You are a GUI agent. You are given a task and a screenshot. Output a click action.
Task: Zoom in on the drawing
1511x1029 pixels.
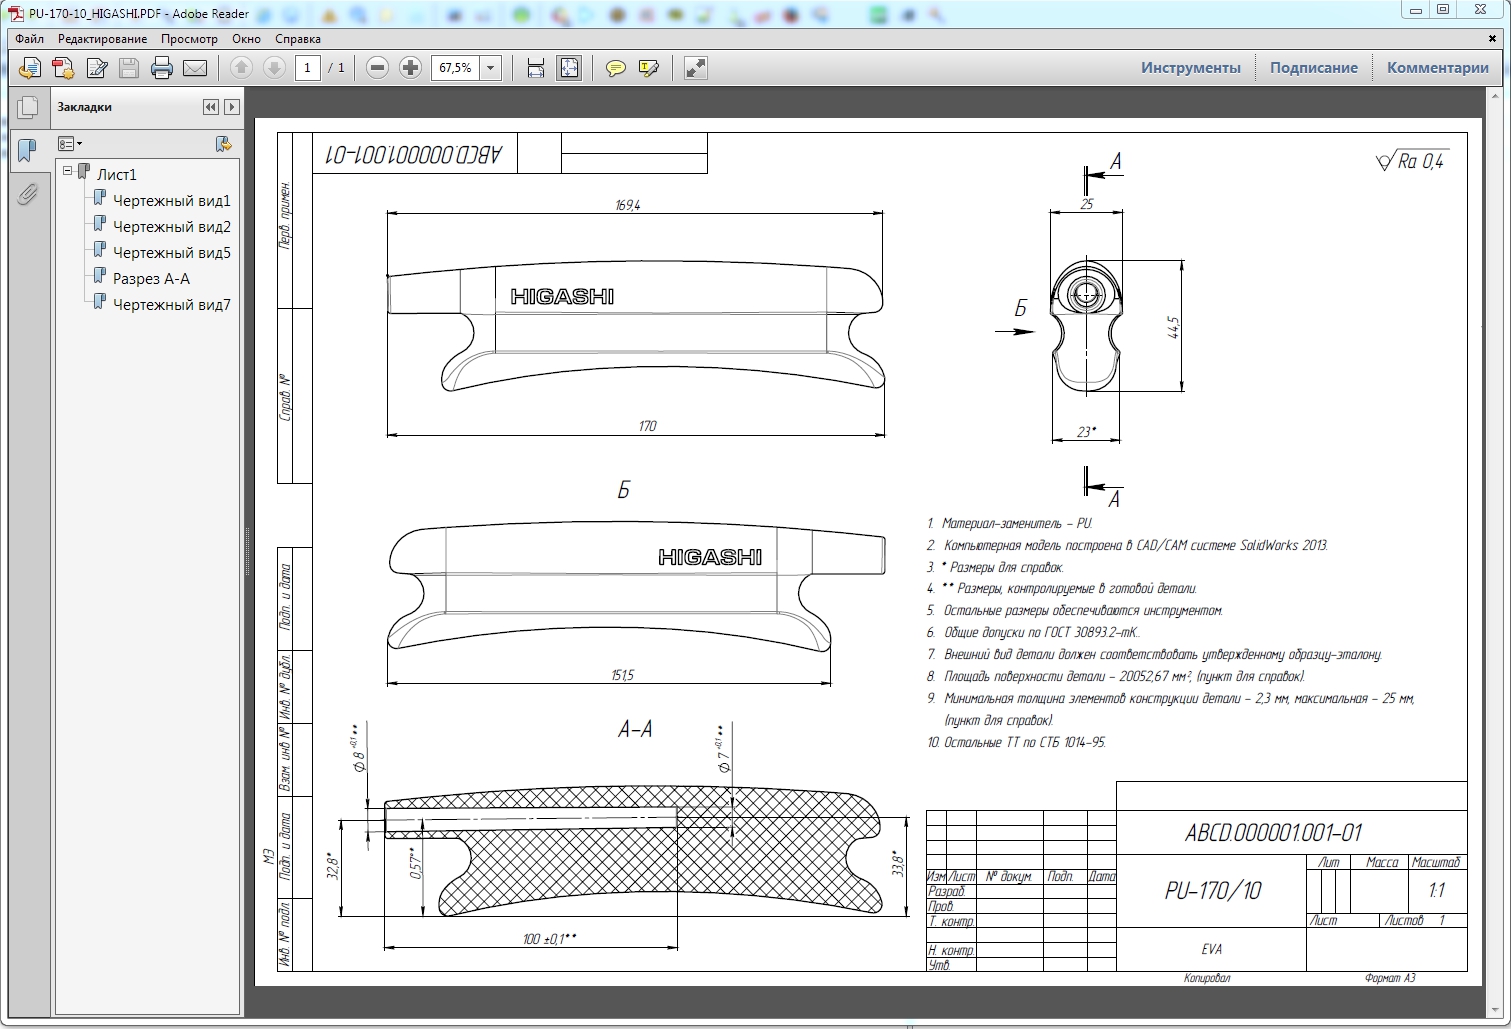pyautogui.click(x=410, y=68)
